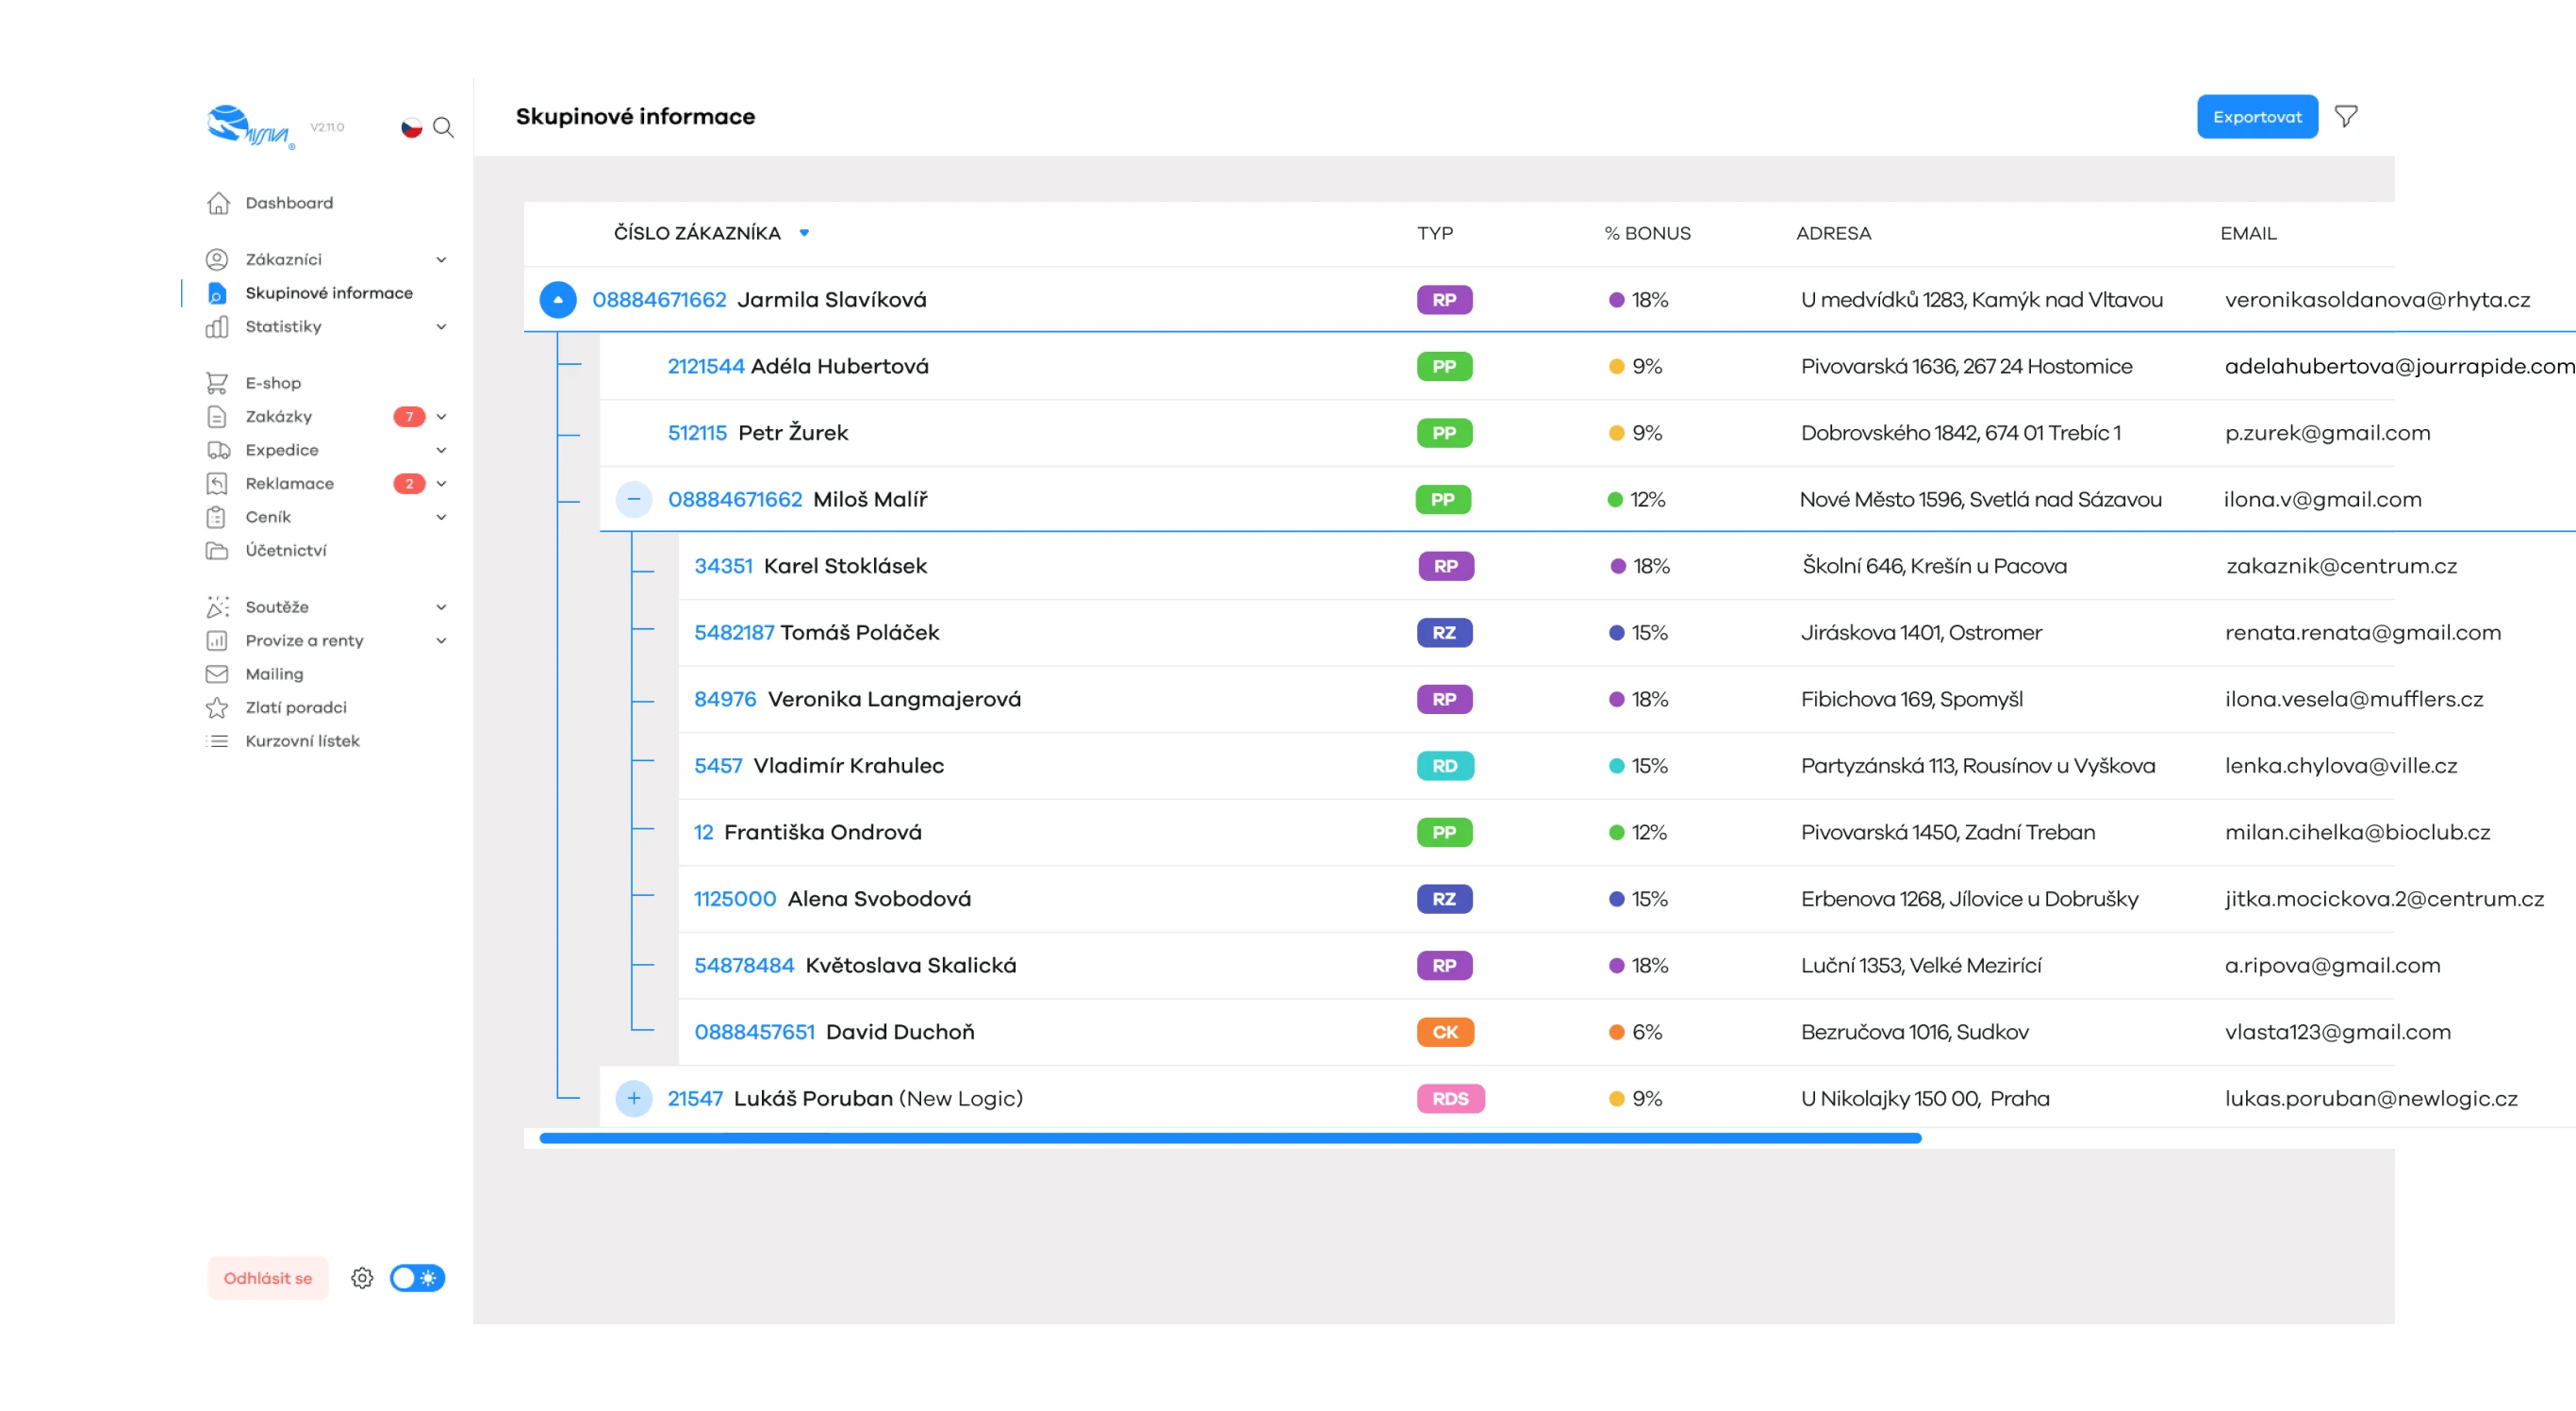
Task: Click the Ceník clipboard icon
Action: pyautogui.click(x=216, y=517)
